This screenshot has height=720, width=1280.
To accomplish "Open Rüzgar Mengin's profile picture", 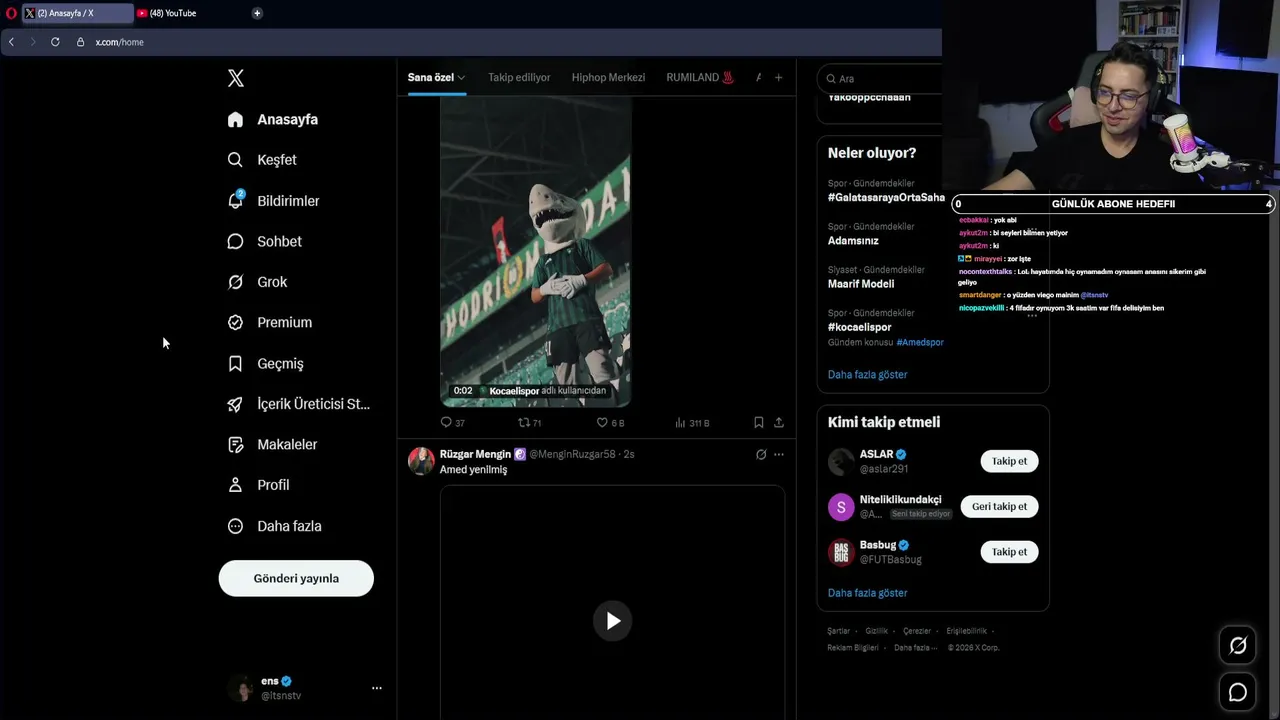I will pyautogui.click(x=421, y=461).
